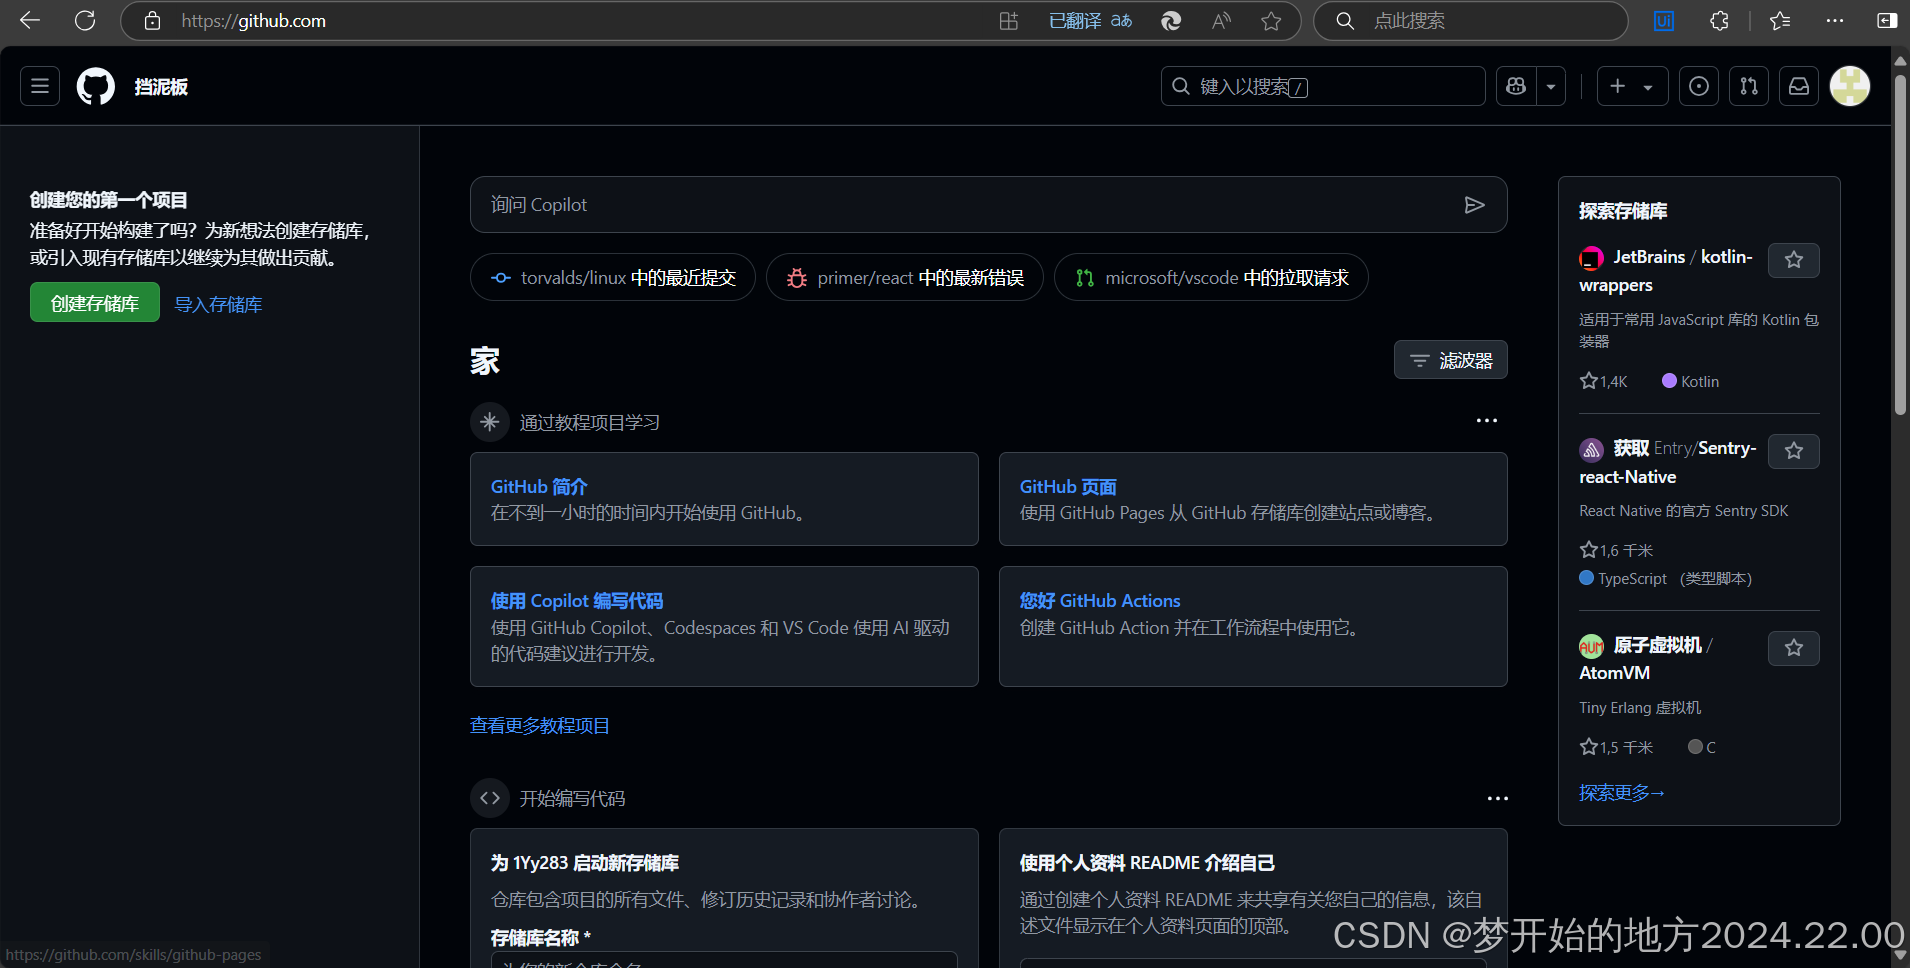This screenshot has height=968, width=1910.
Task: Open the browser extensions icon
Action: tap(1720, 20)
